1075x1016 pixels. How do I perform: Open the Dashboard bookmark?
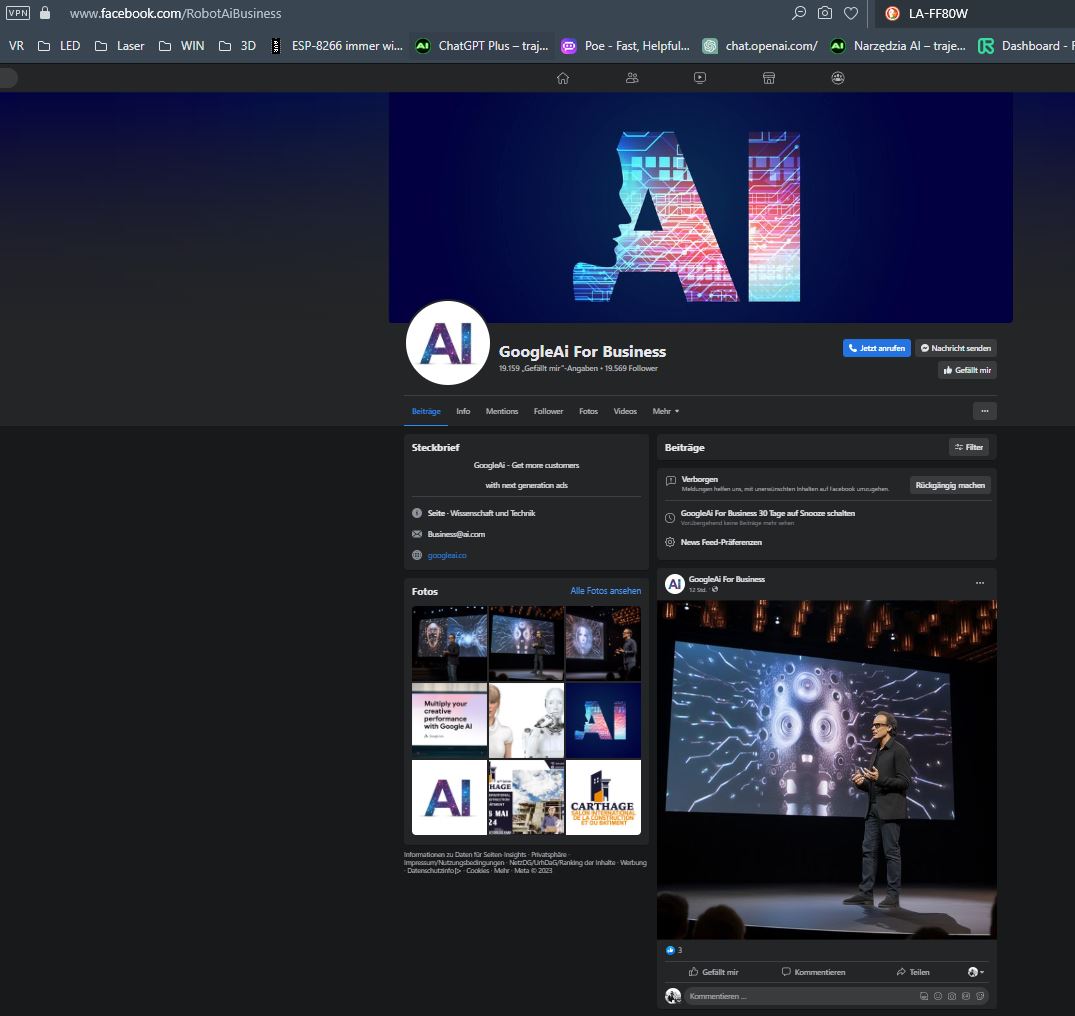point(1026,46)
